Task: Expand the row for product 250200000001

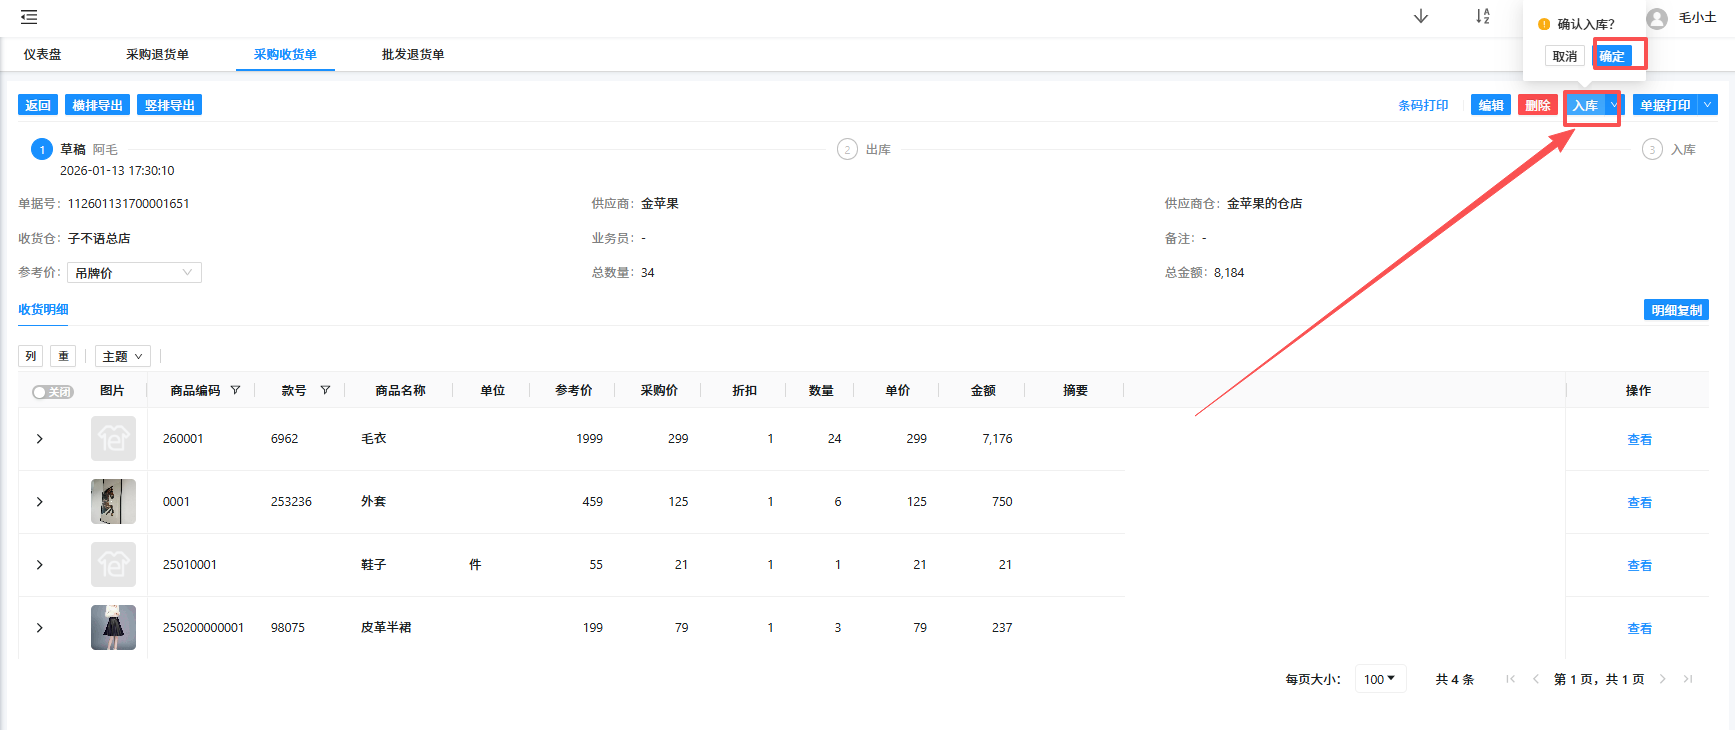Action: 40,628
